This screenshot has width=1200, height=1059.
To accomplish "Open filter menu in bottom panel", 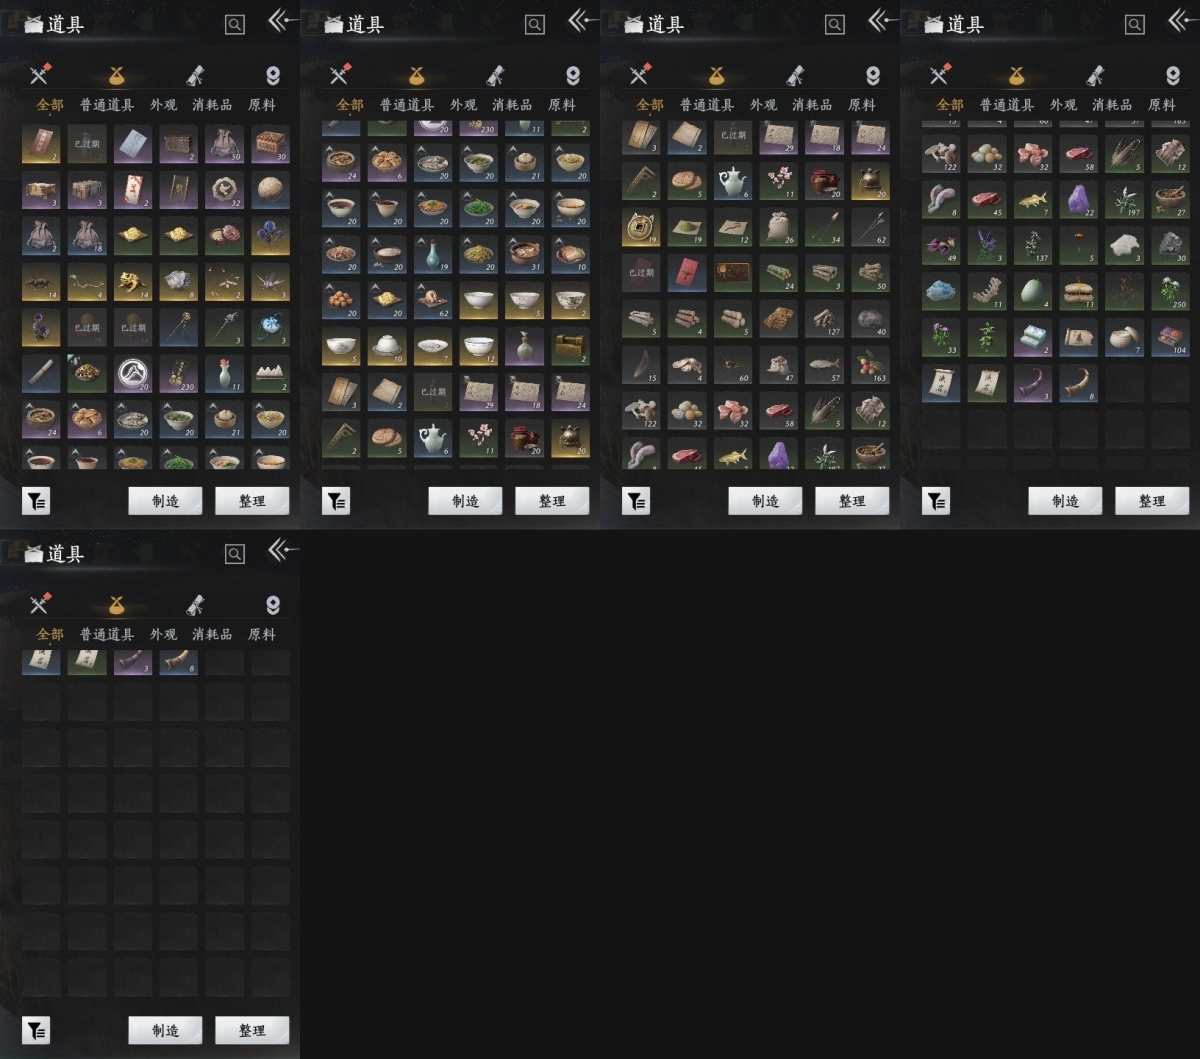I will tap(36, 1030).
